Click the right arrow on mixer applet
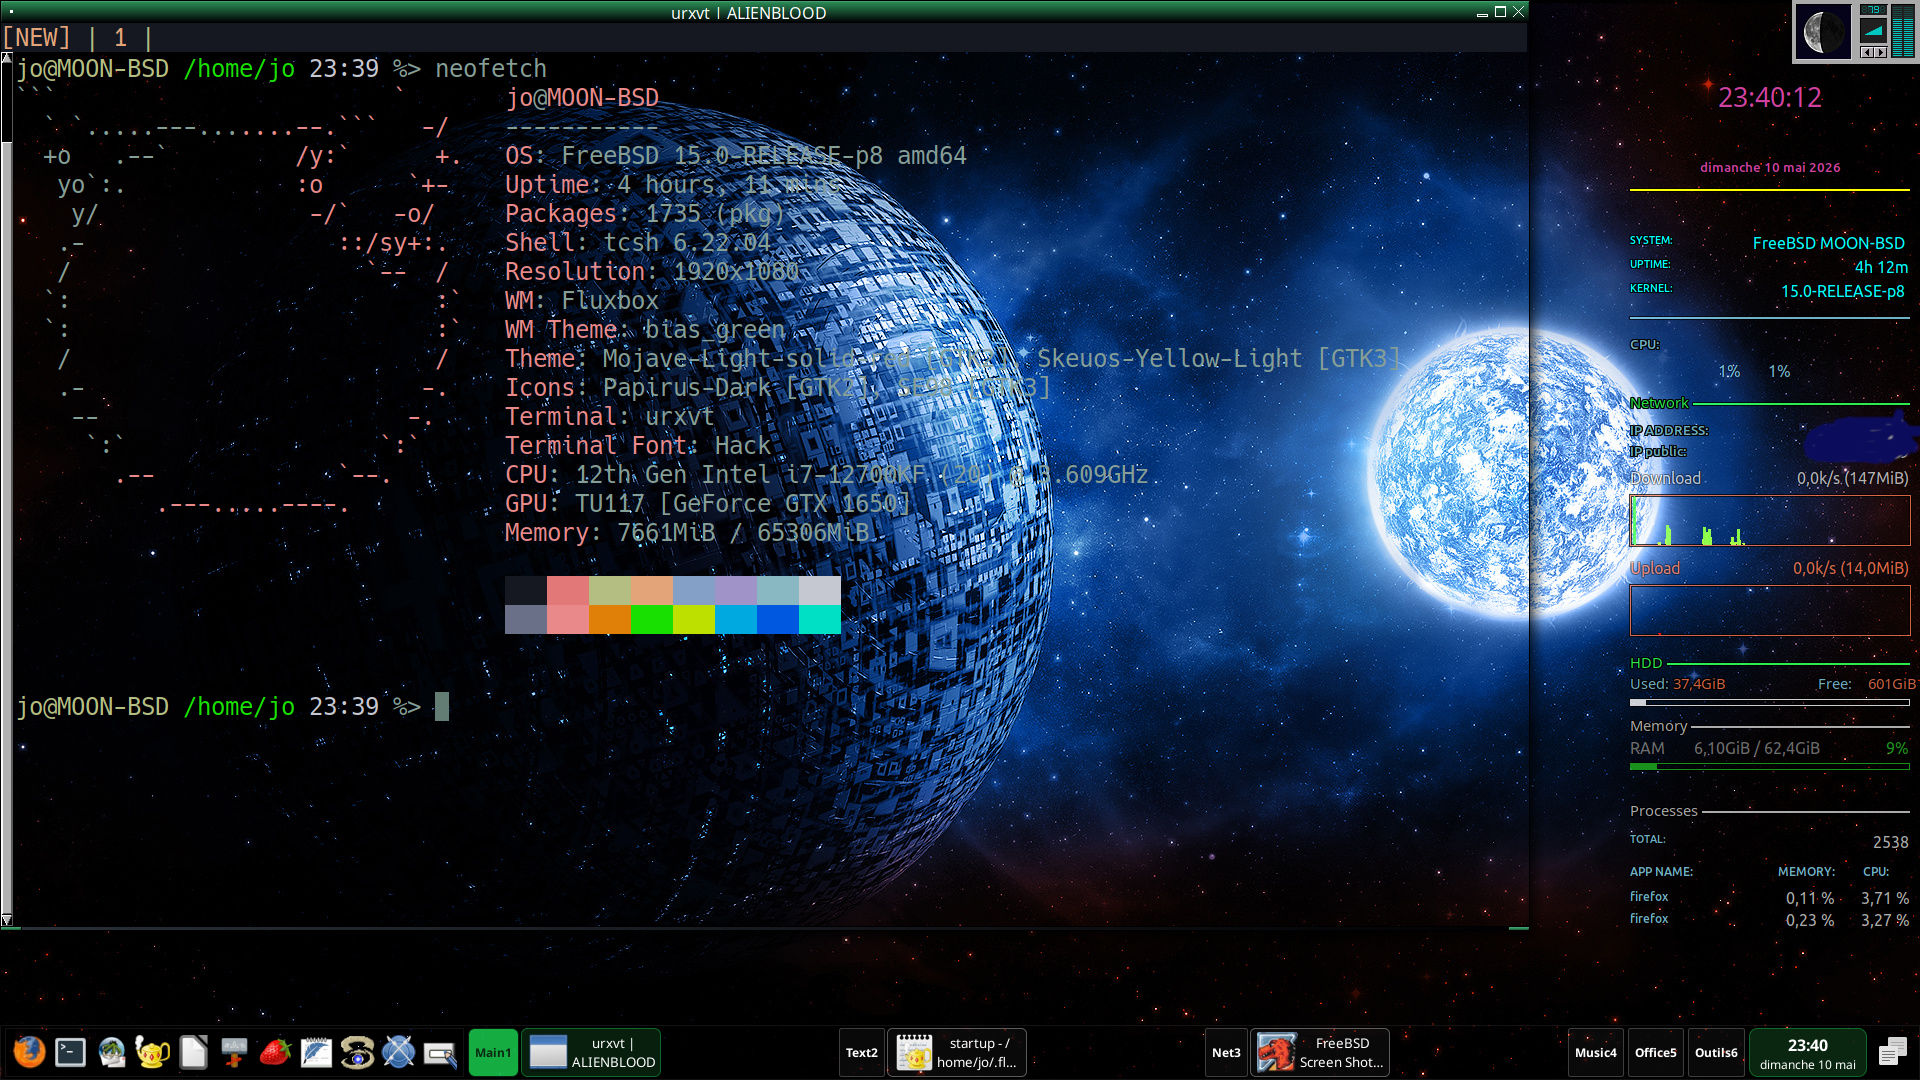This screenshot has width=1920, height=1080. tap(1880, 52)
